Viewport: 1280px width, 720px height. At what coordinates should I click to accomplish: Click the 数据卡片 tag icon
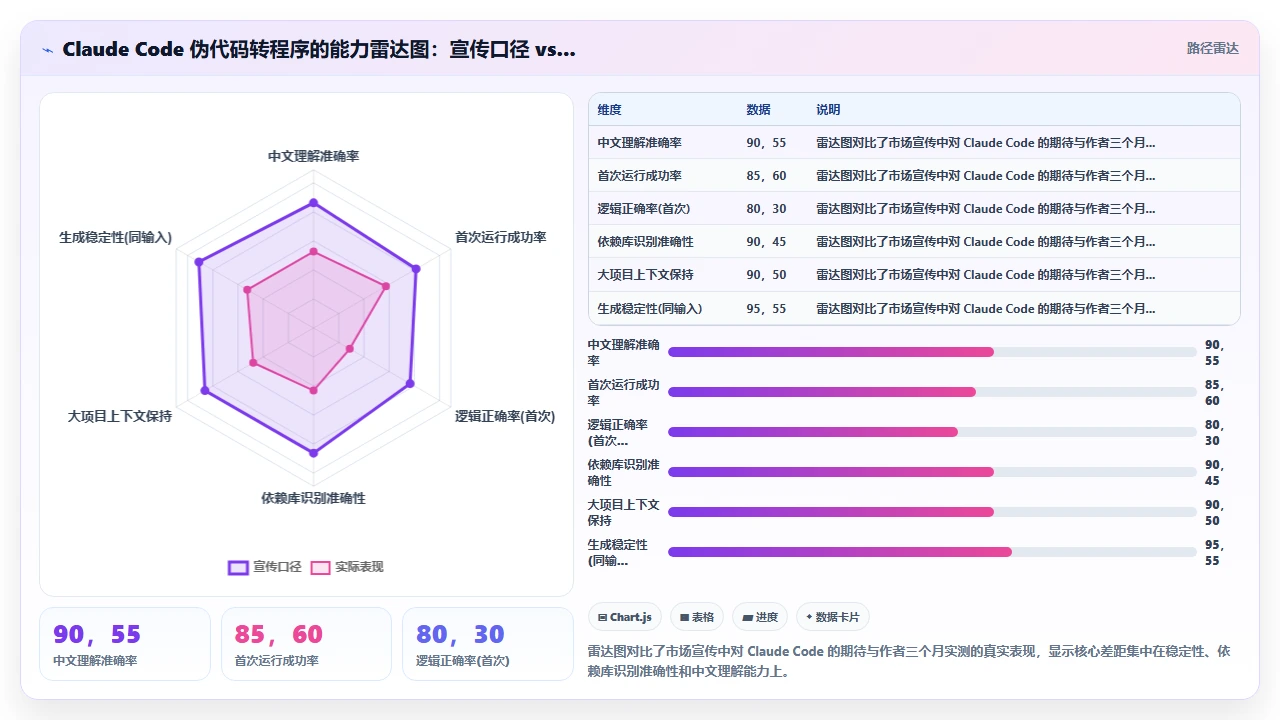809,617
